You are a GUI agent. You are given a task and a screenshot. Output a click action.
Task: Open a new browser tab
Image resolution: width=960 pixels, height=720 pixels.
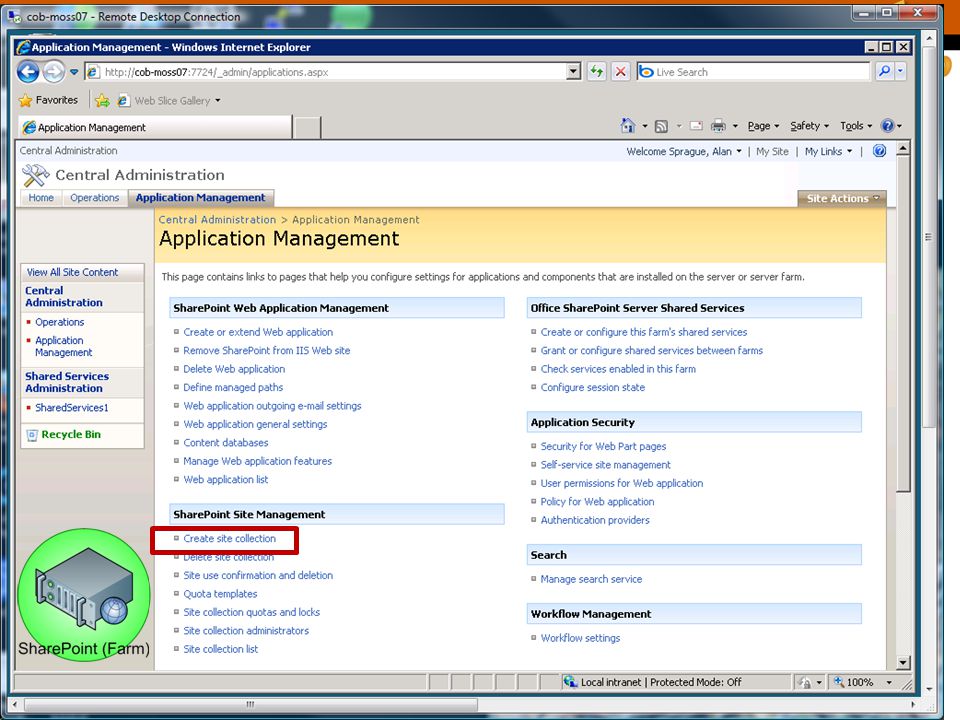coord(307,127)
